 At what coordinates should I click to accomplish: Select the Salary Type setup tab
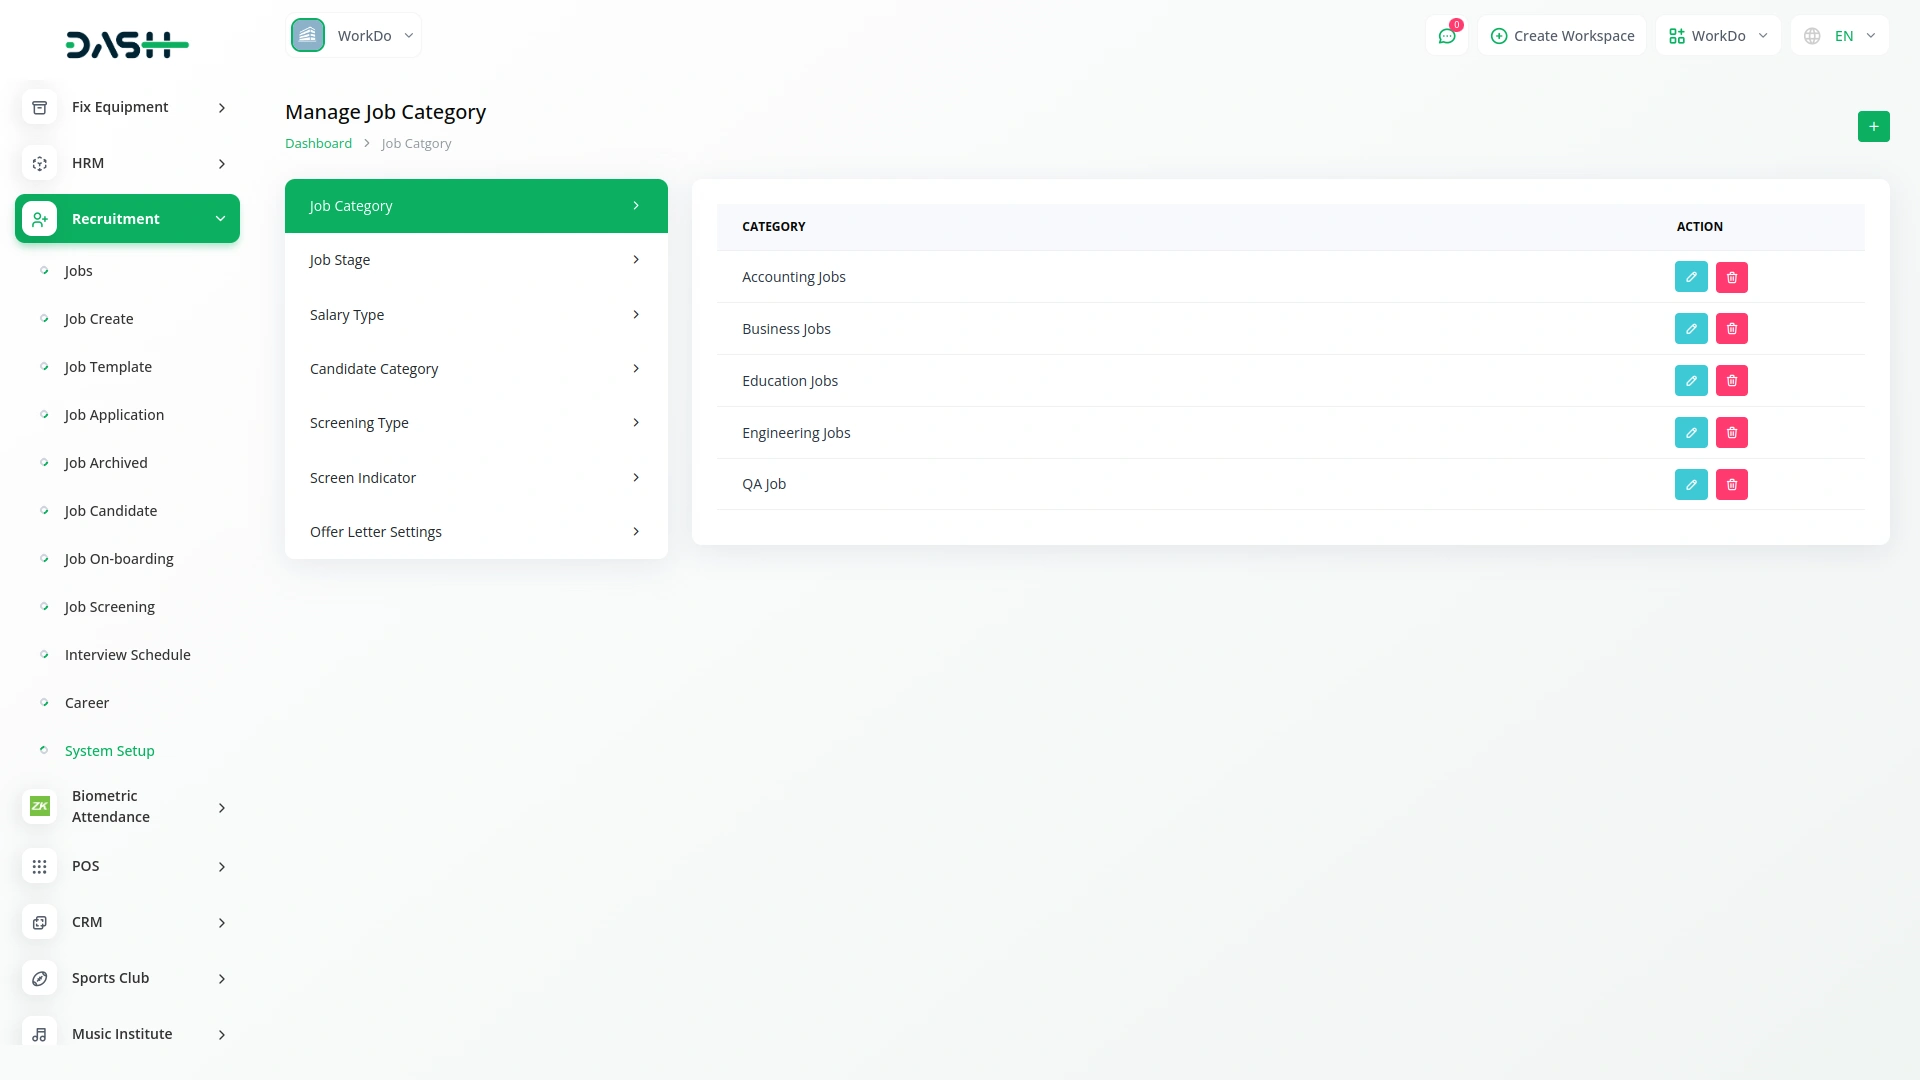[x=476, y=315]
